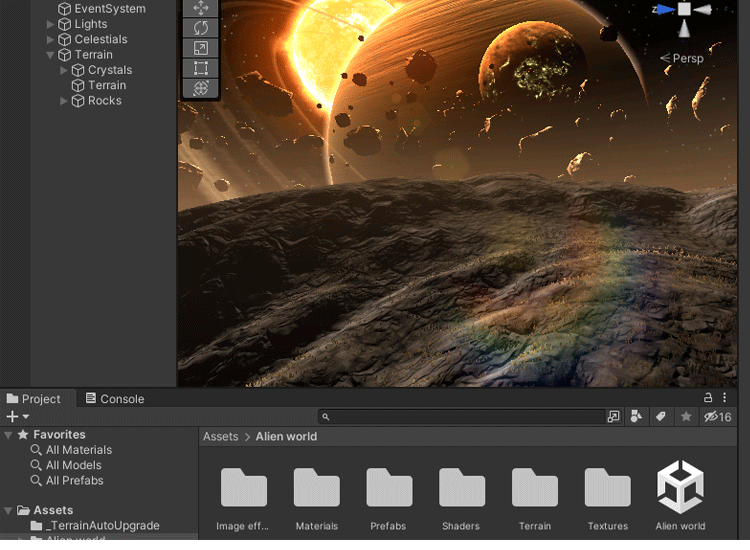Select the Rotate tool in scene toolbar

click(x=200, y=28)
